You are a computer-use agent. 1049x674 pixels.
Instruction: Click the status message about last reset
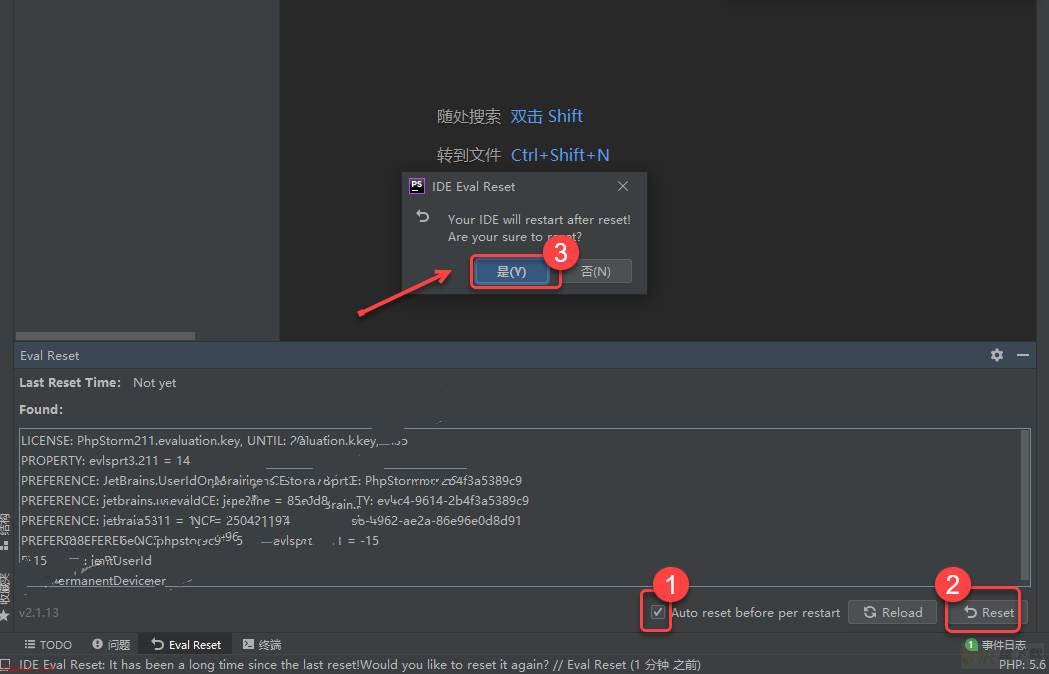360,665
